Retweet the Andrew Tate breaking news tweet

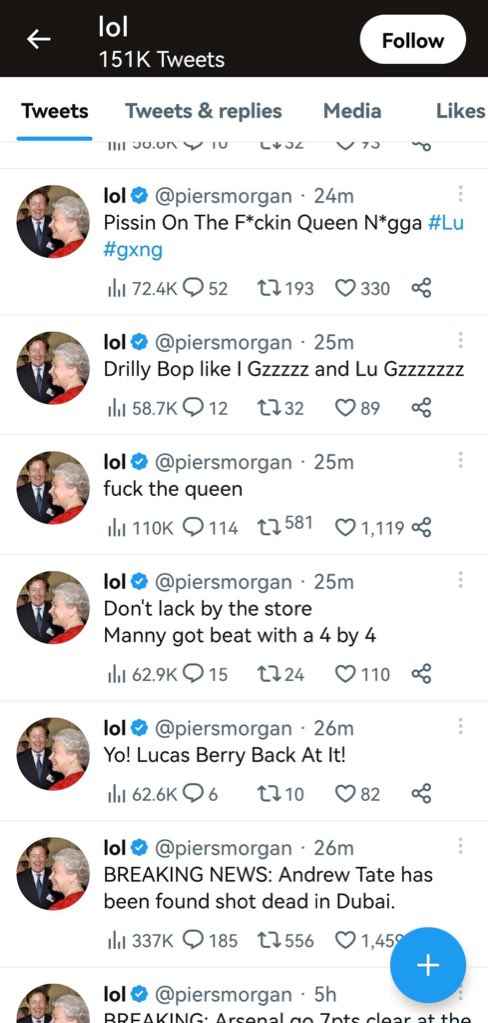pos(269,940)
